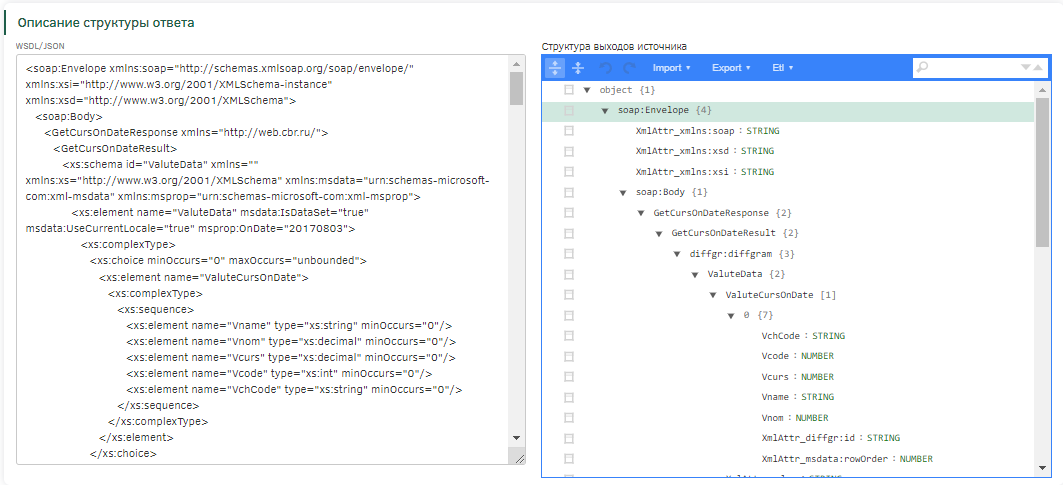This screenshot has width=1063, height=485.
Task: Collapse the ValuteCursOnDate array node
Action: tap(713, 295)
